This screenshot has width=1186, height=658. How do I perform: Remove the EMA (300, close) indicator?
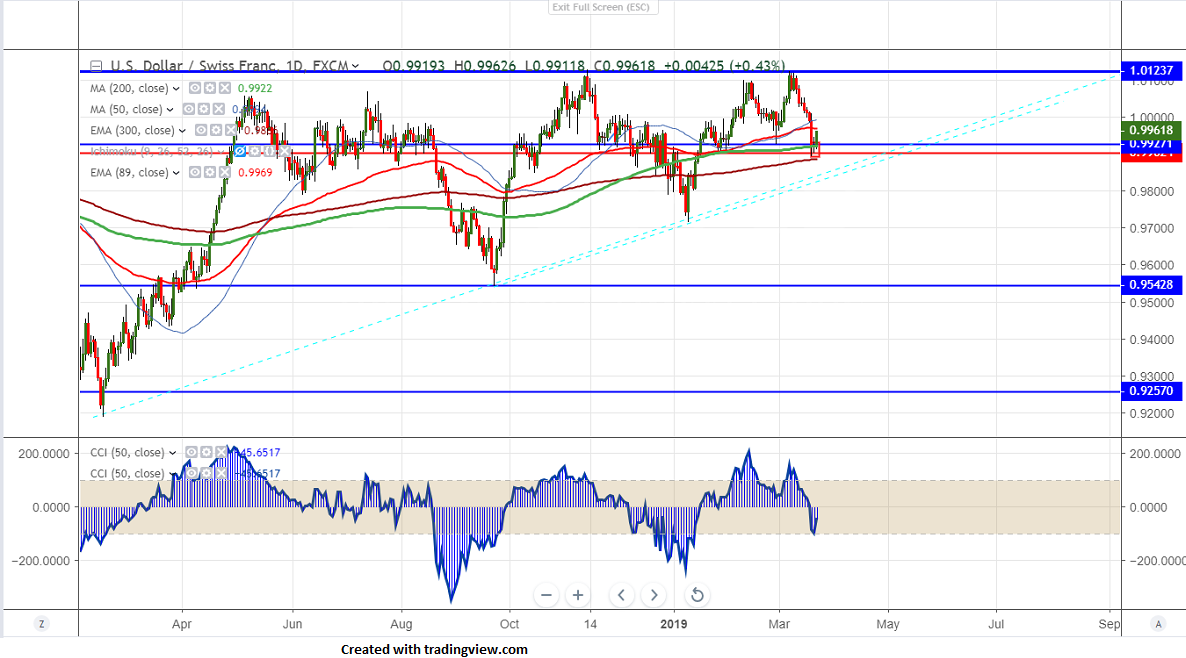(231, 130)
